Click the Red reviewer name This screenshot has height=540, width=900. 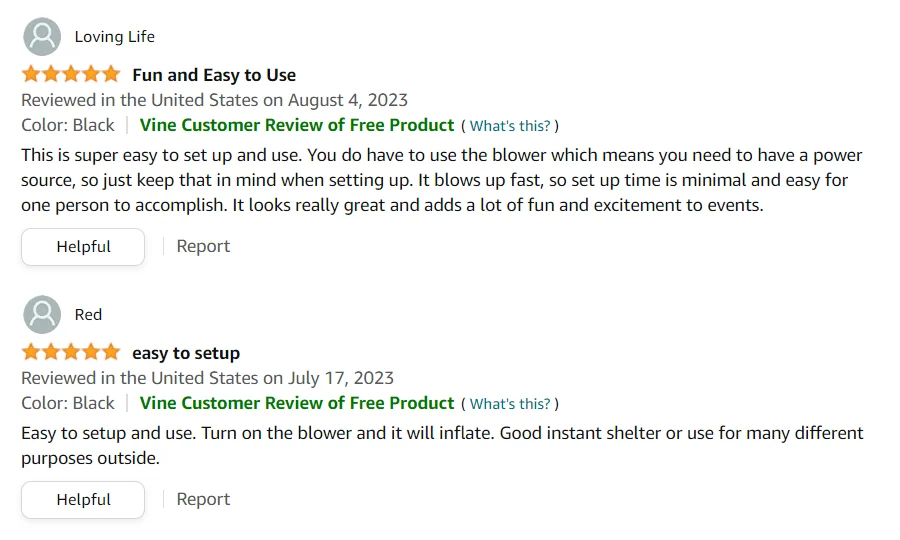click(89, 315)
